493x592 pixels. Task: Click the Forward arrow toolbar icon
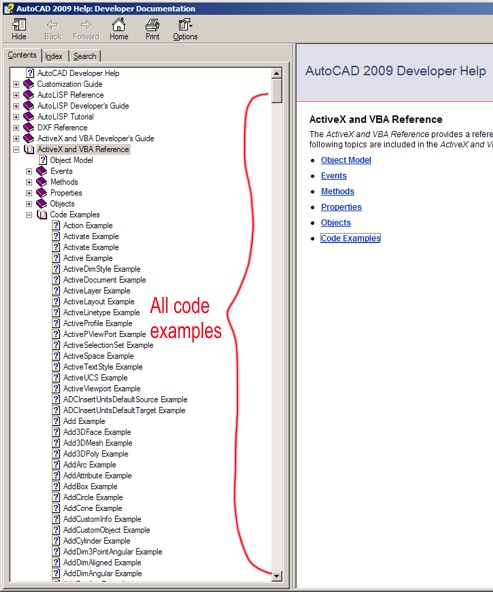(86, 25)
